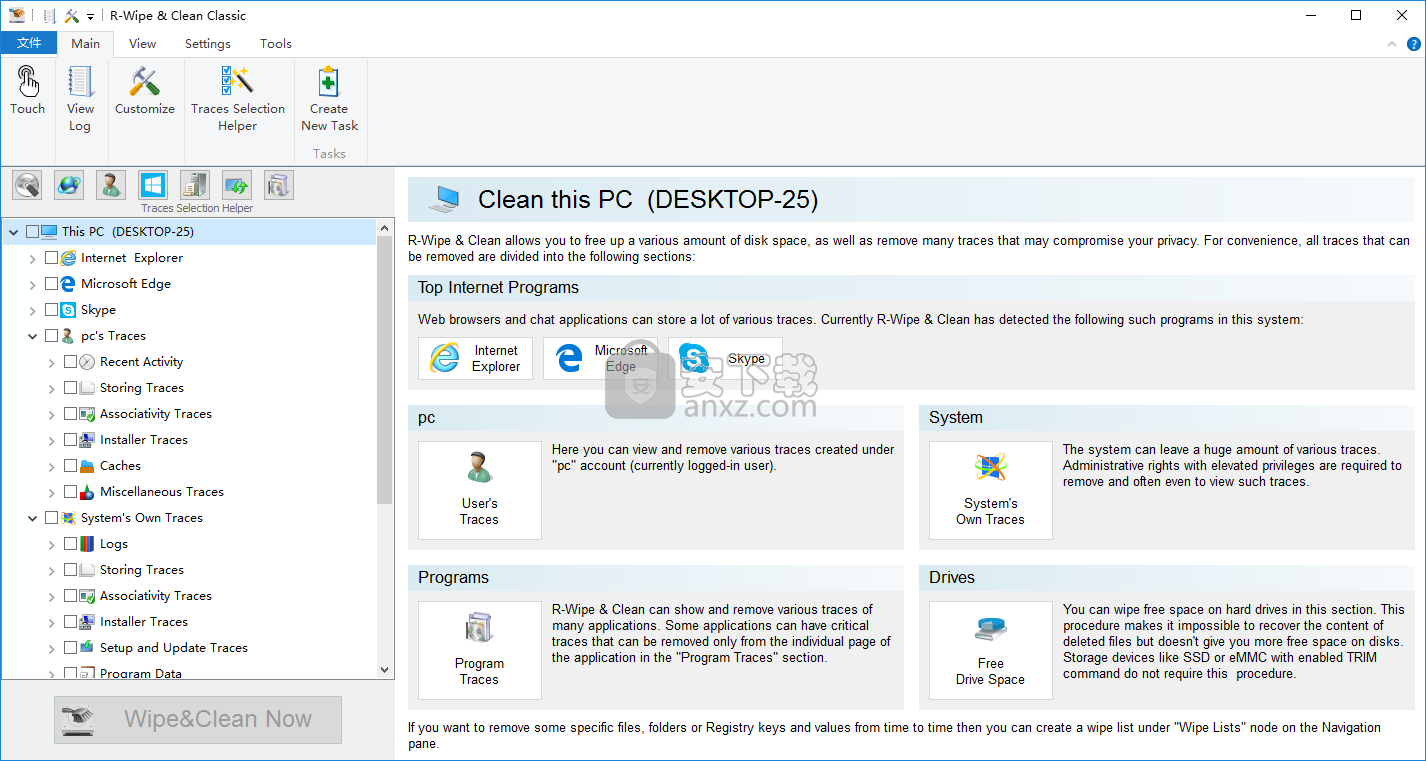Viewport: 1426px width, 761px height.
Task: Expand the Recent Activity node
Action: [x=52, y=362]
